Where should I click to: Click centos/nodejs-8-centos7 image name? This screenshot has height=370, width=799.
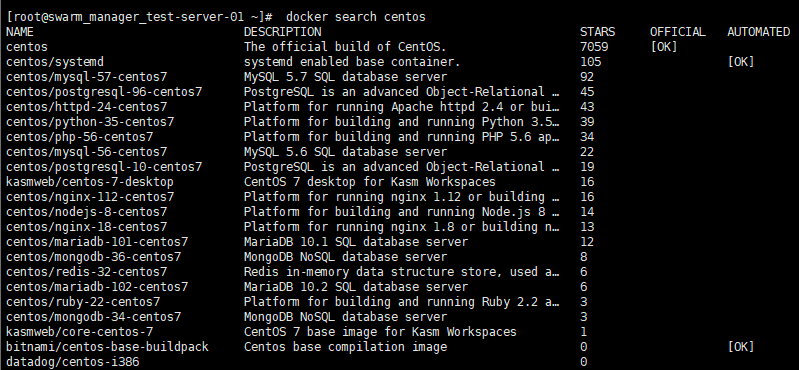(x=87, y=212)
